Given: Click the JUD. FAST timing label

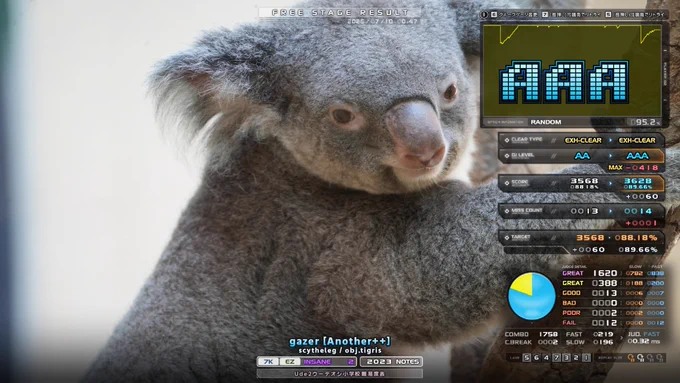Looking at the screenshot, I should point(644,334).
